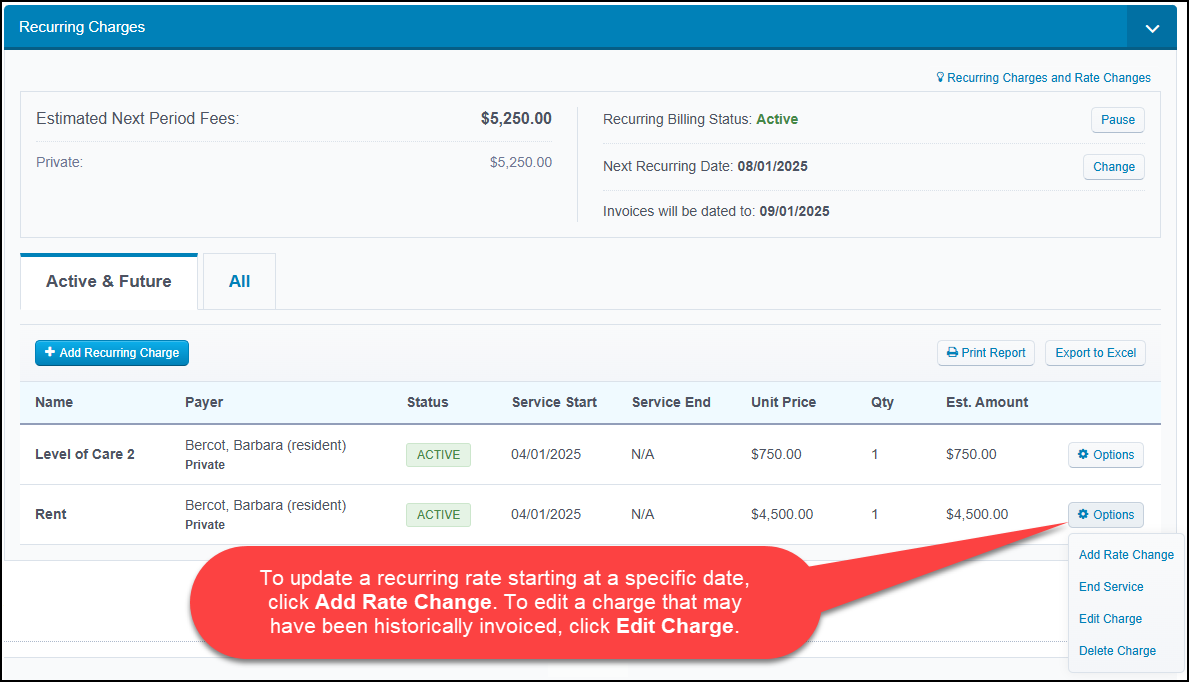Switch to the Active & Future tab

click(108, 281)
